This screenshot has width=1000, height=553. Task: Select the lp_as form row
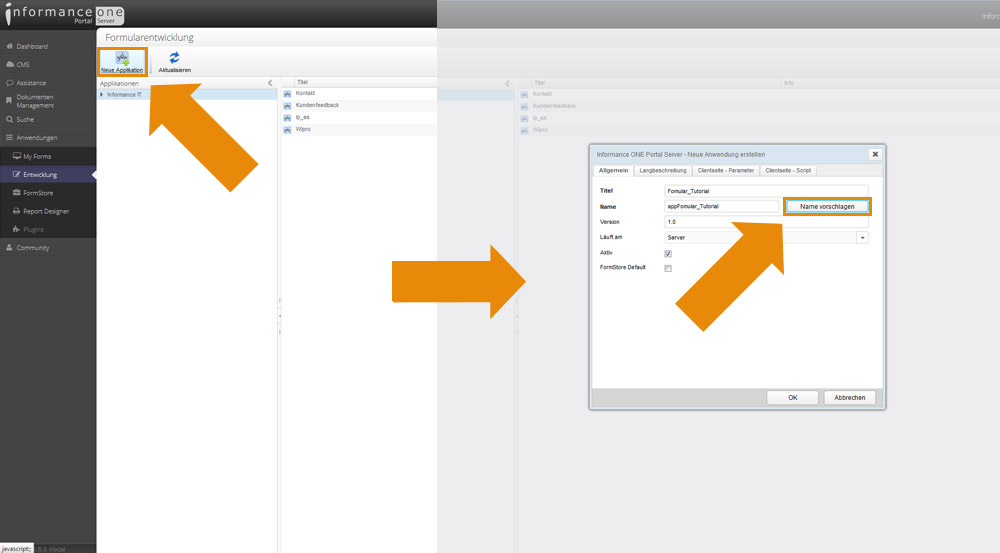pos(359,117)
